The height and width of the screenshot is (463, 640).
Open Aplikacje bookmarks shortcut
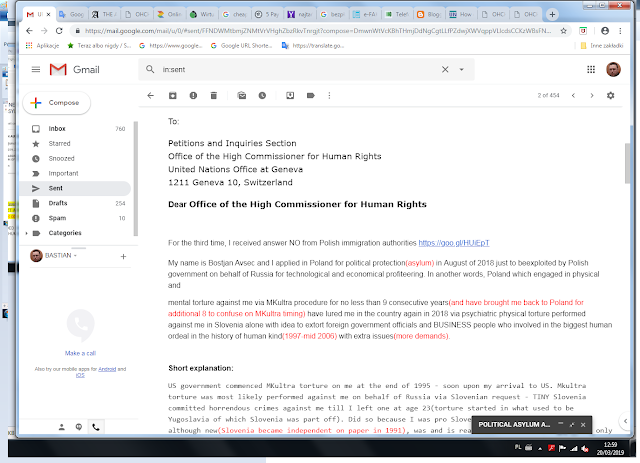coord(42,46)
